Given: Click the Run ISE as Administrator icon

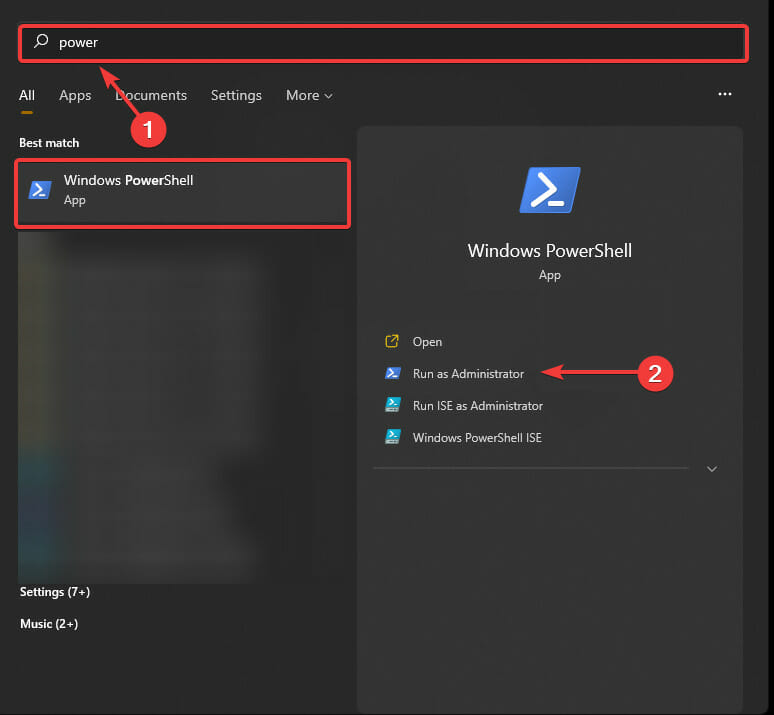Looking at the screenshot, I should tap(393, 406).
